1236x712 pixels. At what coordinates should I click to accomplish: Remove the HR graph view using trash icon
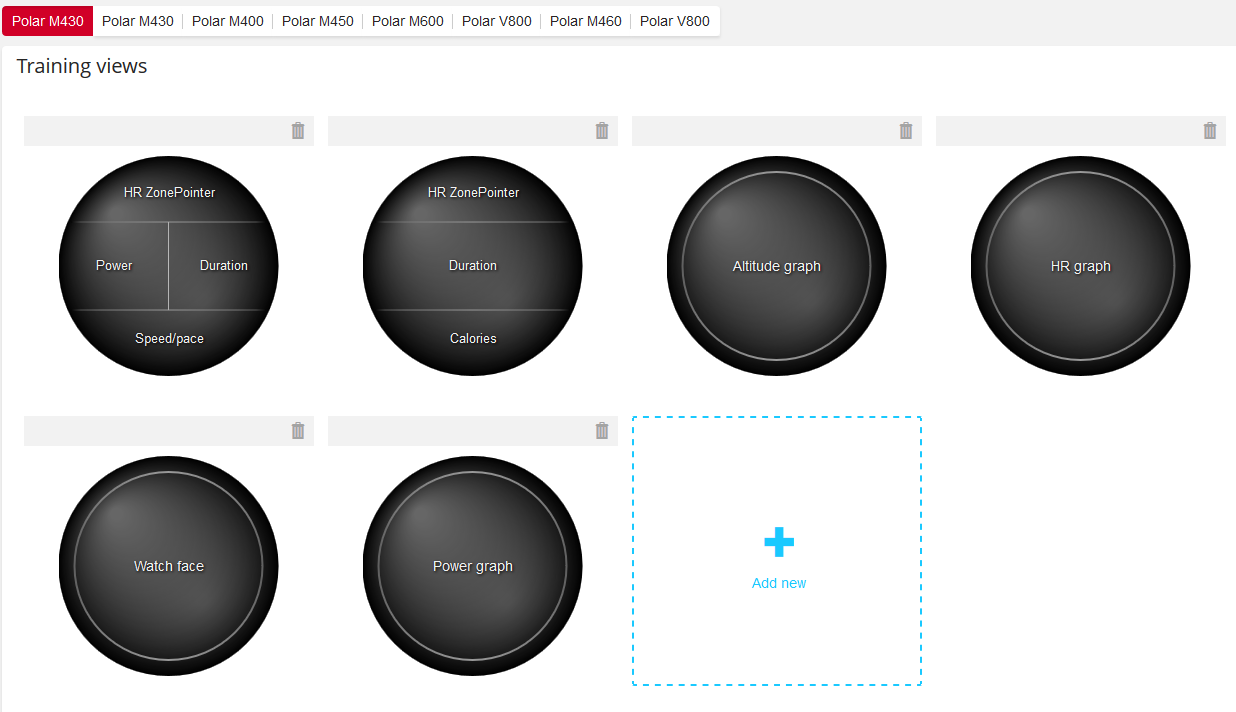tap(1210, 131)
